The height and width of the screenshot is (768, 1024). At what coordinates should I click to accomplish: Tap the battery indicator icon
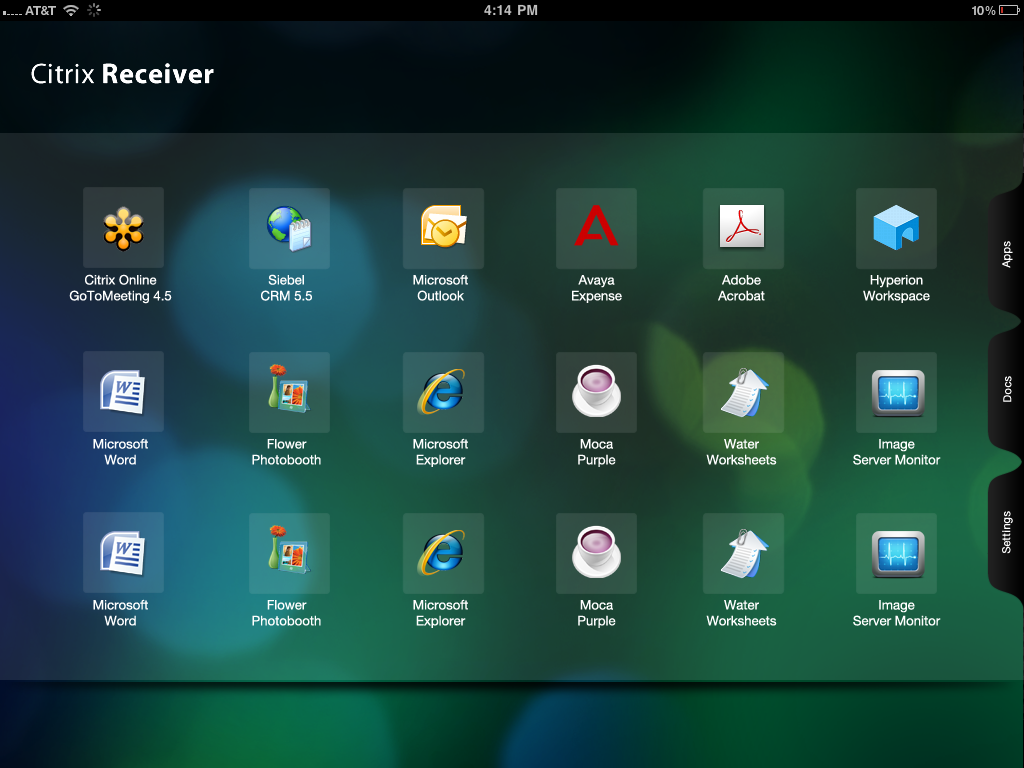(1009, 10)
